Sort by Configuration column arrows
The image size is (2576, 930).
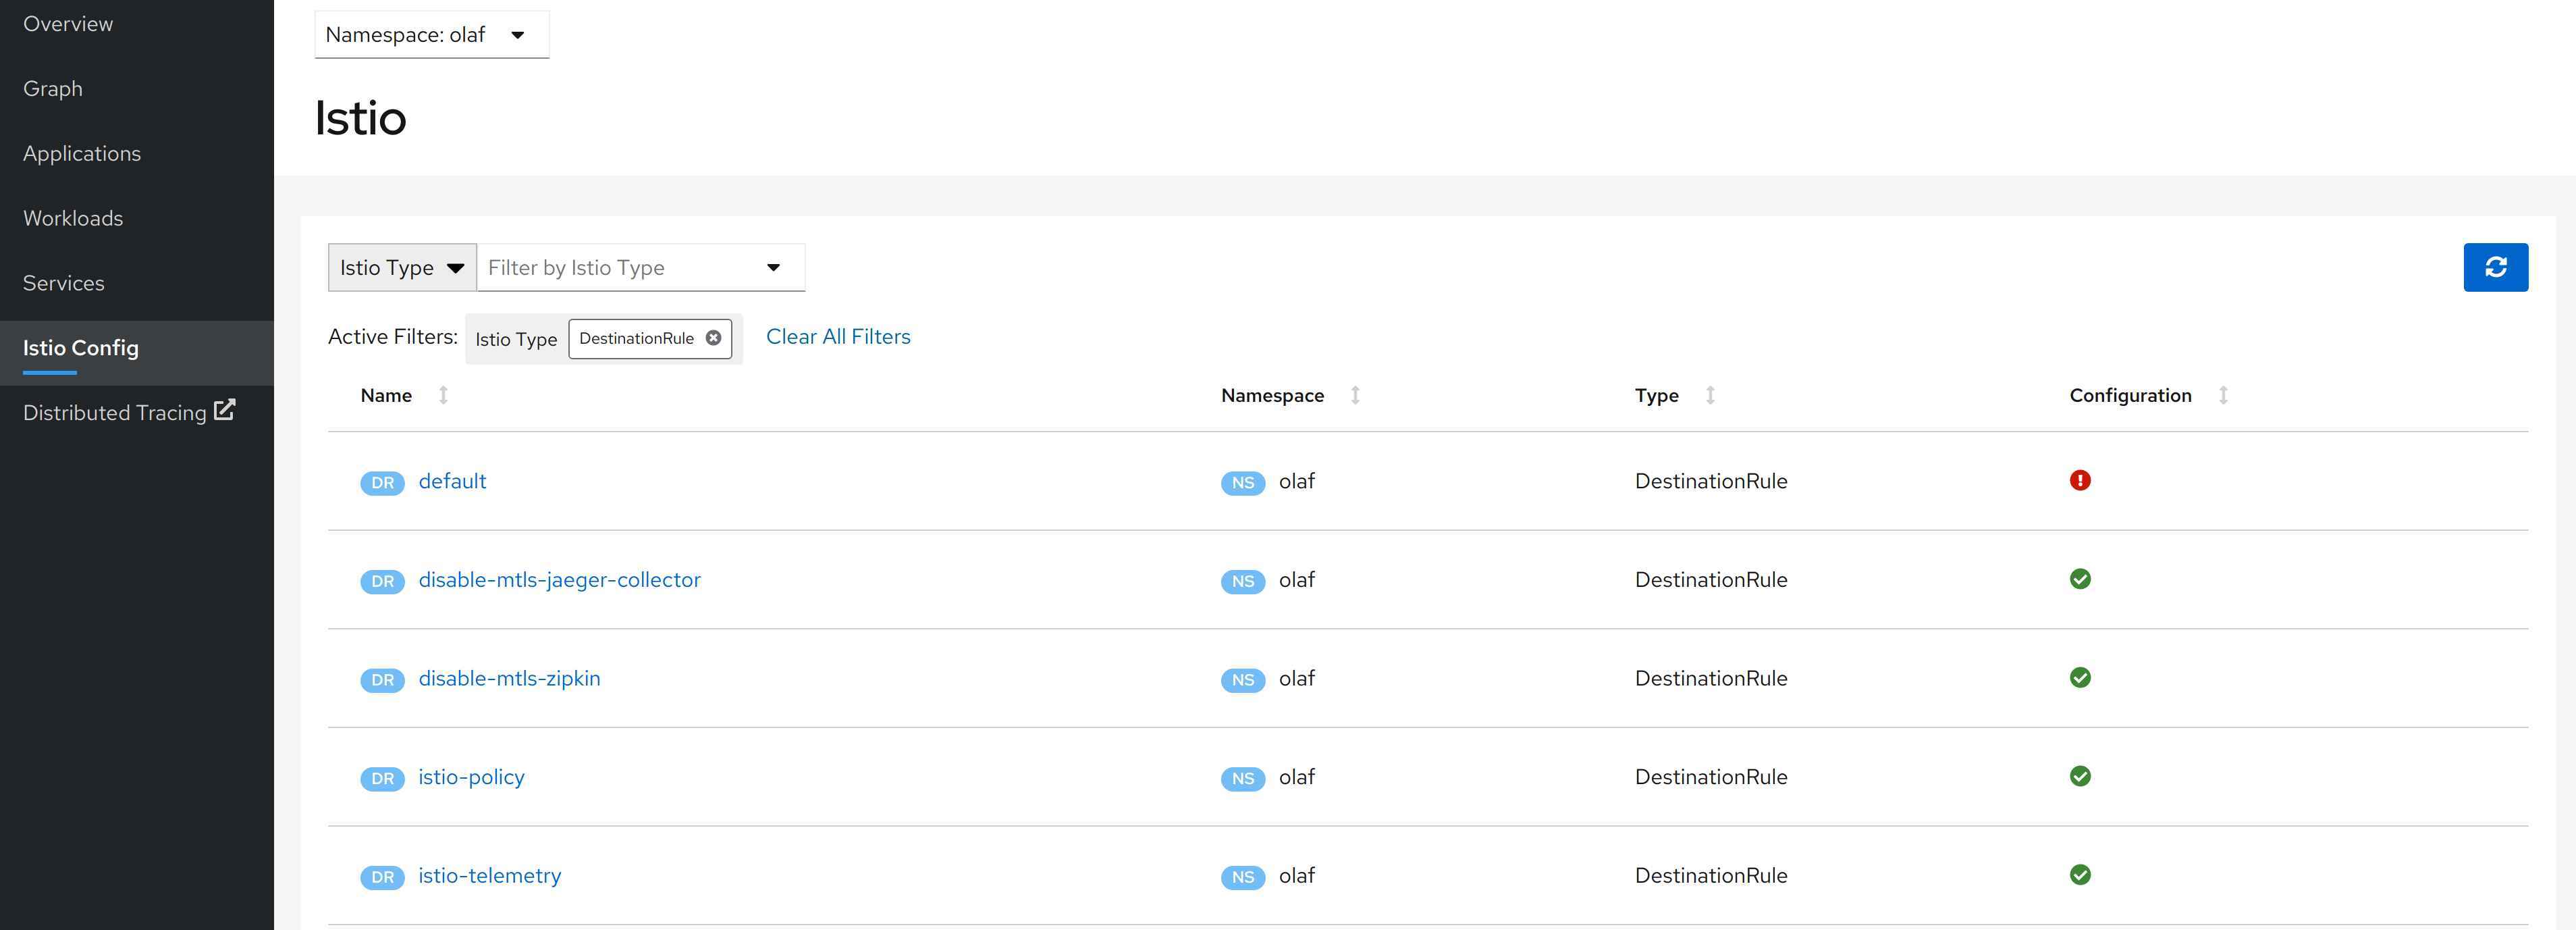tap(2223, 395)
